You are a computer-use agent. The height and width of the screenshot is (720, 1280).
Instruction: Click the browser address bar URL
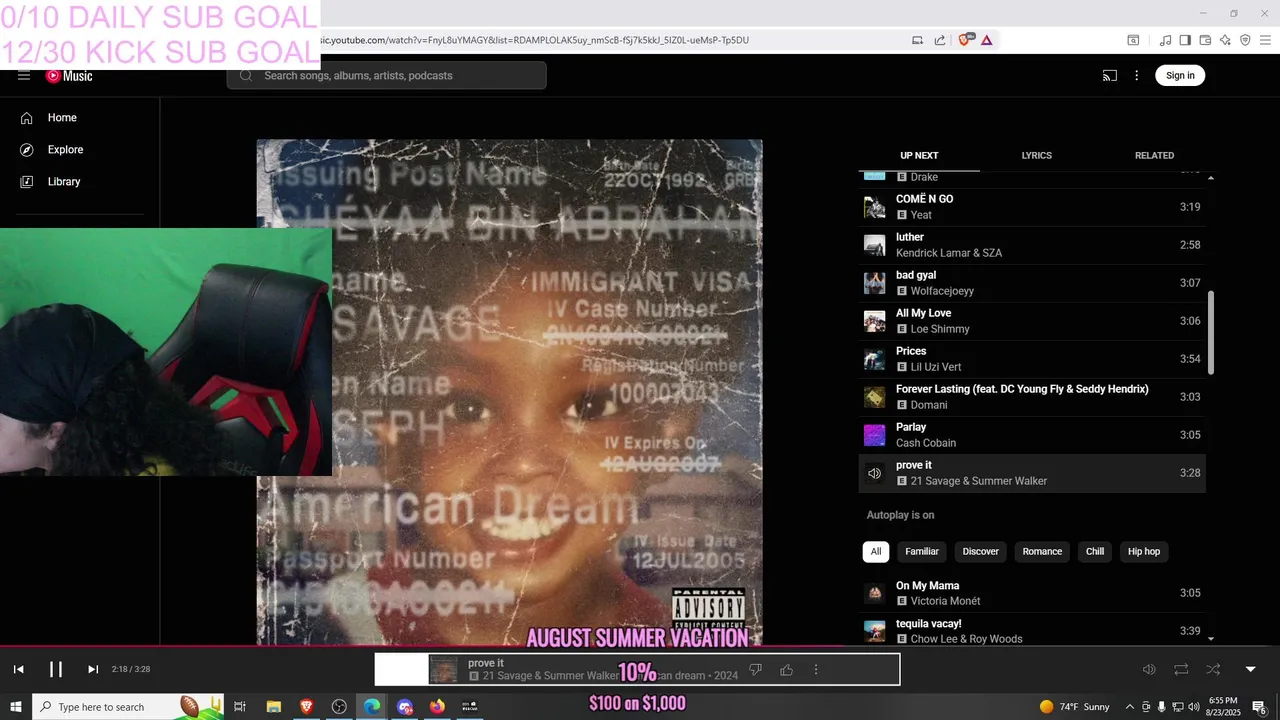click(x=535, y=40)
